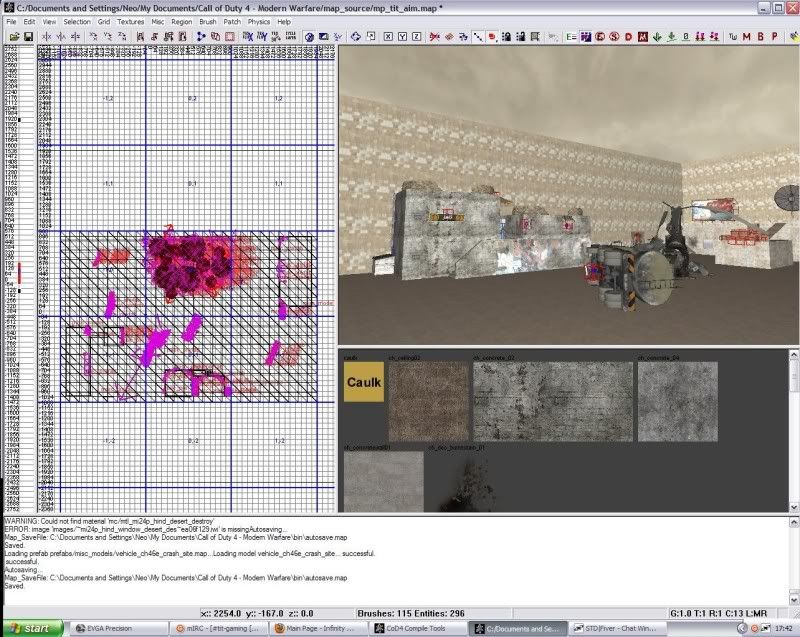Screen dimensions: 800x637
Task: Click the red M toolbar icon
Action: 747,37
